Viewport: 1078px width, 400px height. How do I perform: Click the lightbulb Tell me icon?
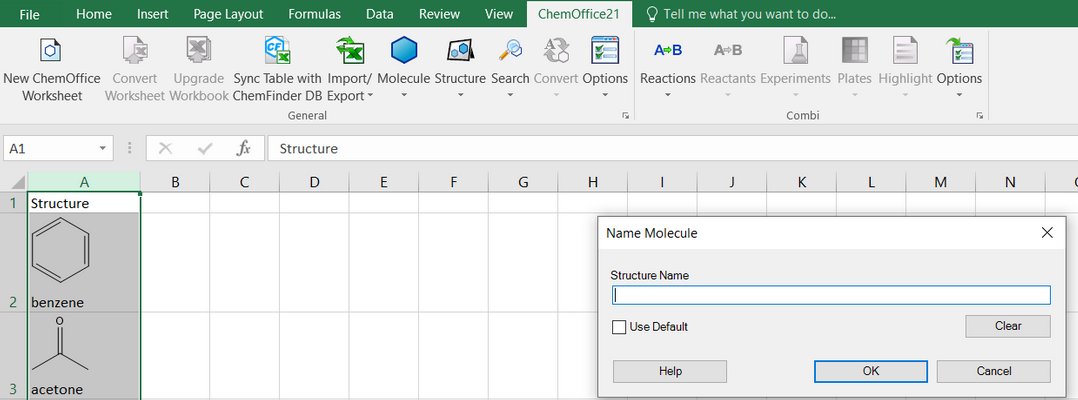[x=652, y=14]
